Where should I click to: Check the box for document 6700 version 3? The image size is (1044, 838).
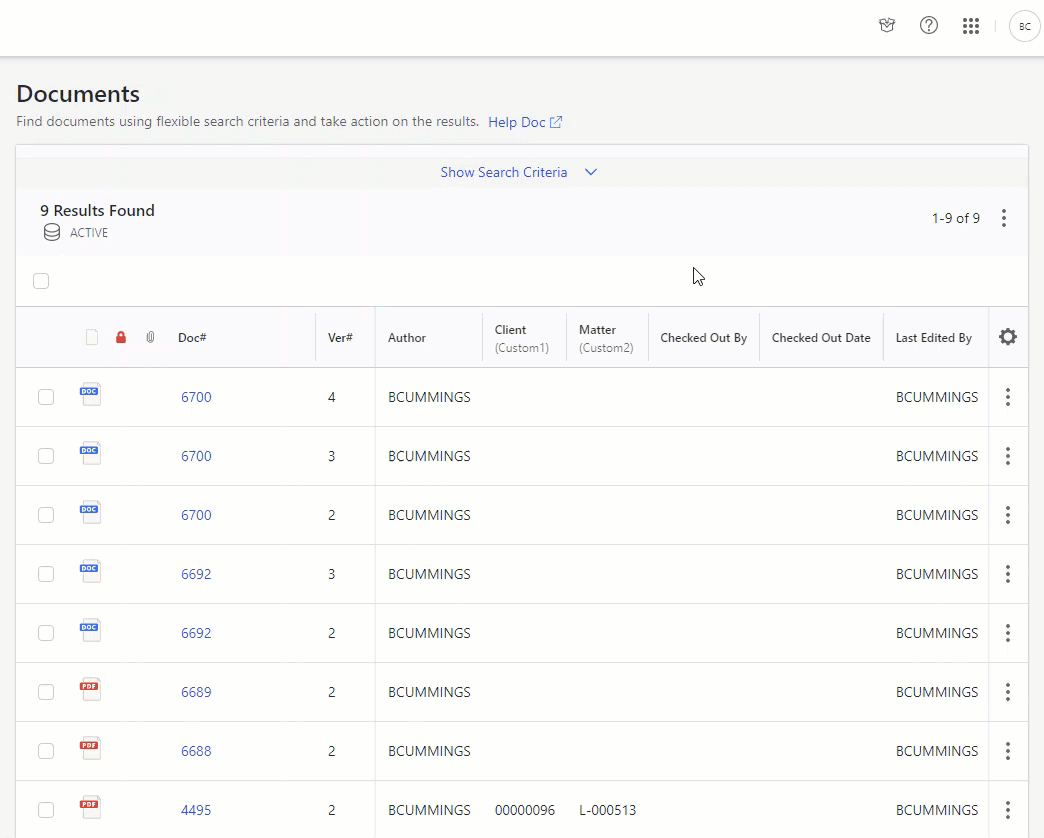pyautogui.click(x=46, y=456)
